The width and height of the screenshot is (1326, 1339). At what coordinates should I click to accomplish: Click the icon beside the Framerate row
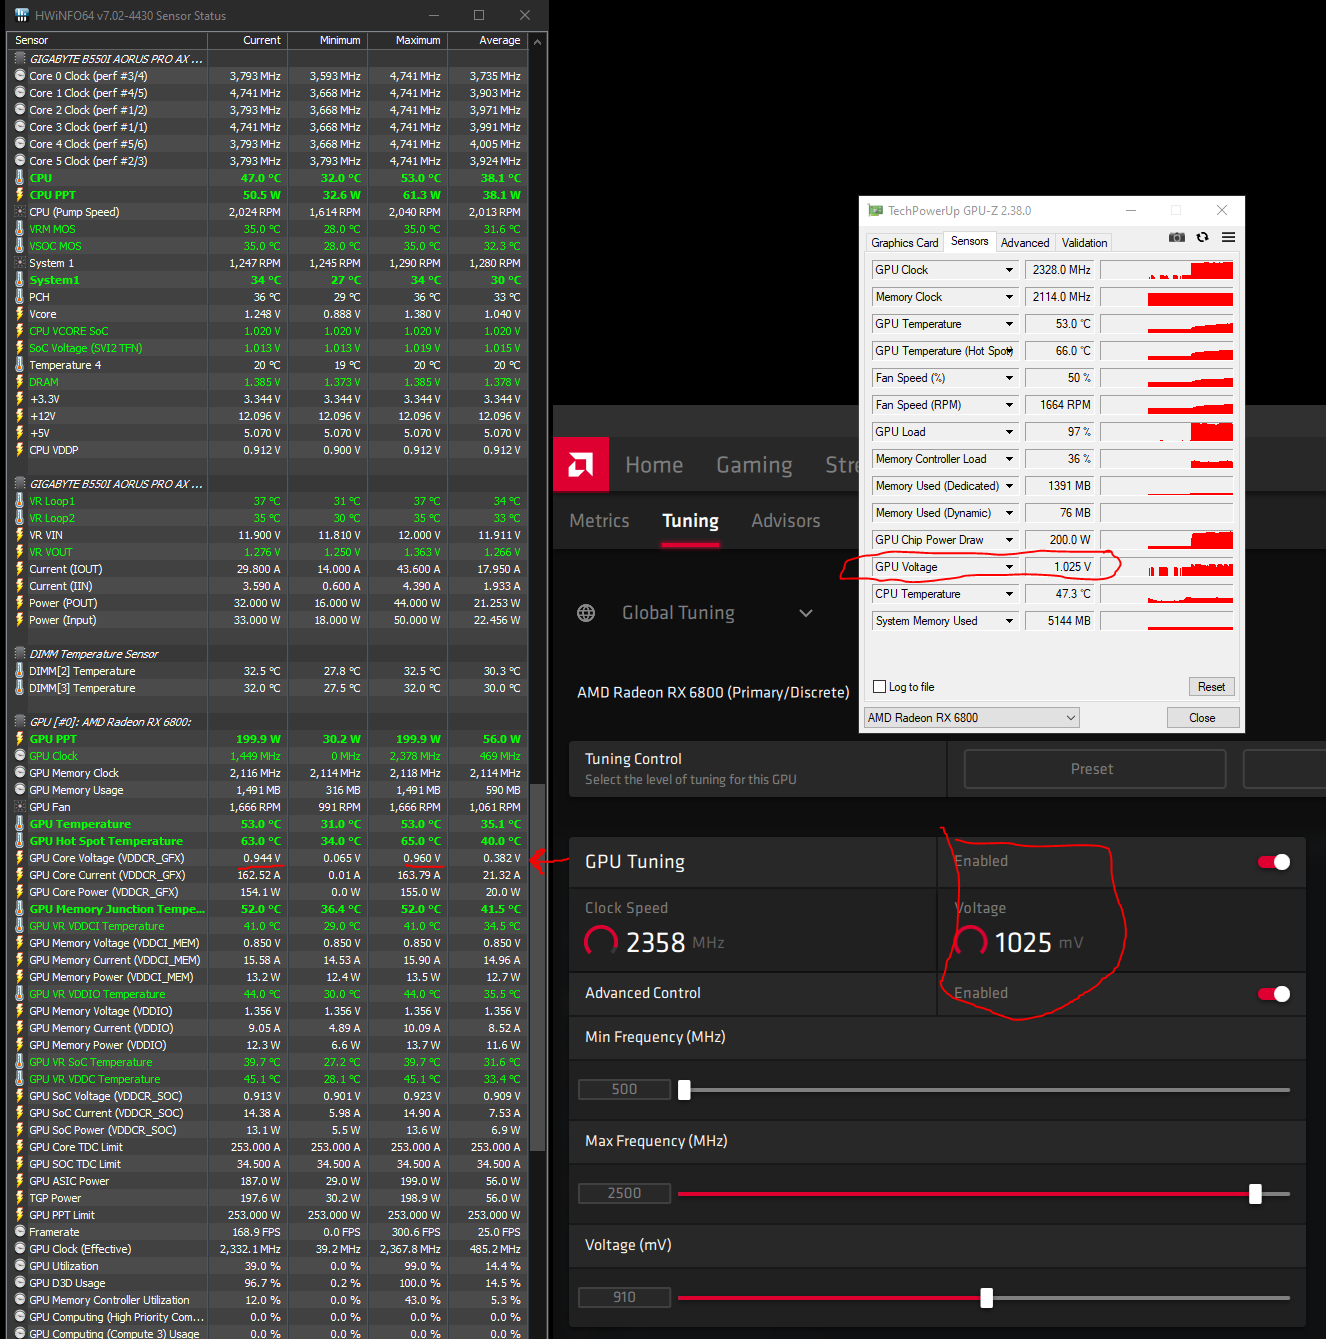20,1232
